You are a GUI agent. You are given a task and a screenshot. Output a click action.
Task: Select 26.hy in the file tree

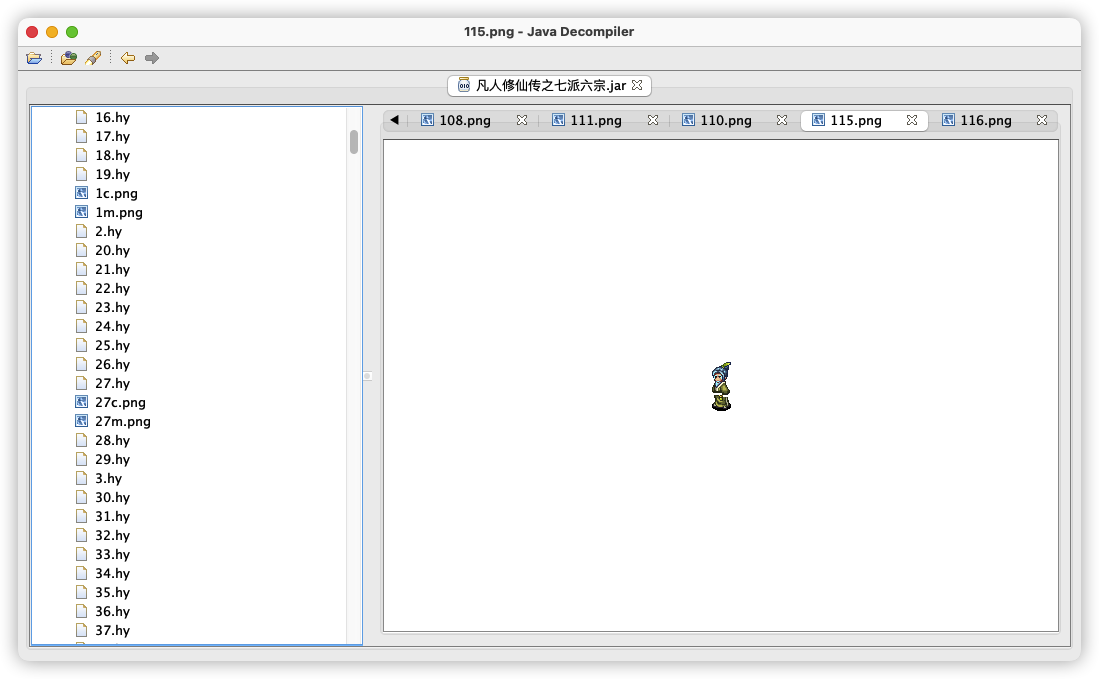112,364
